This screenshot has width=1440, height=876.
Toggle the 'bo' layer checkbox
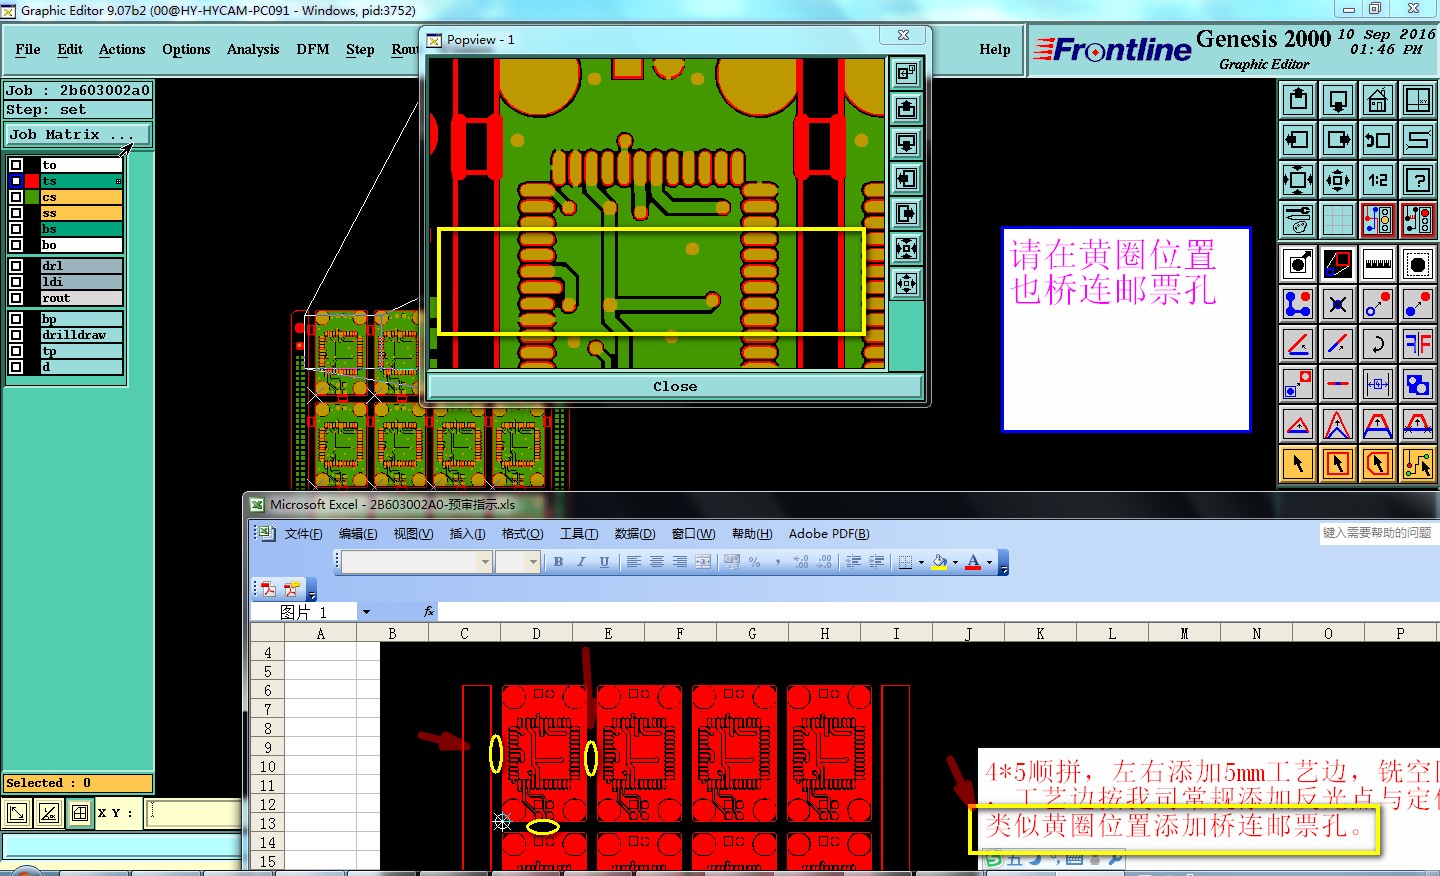pyautogui.click(x=16, y=245)
